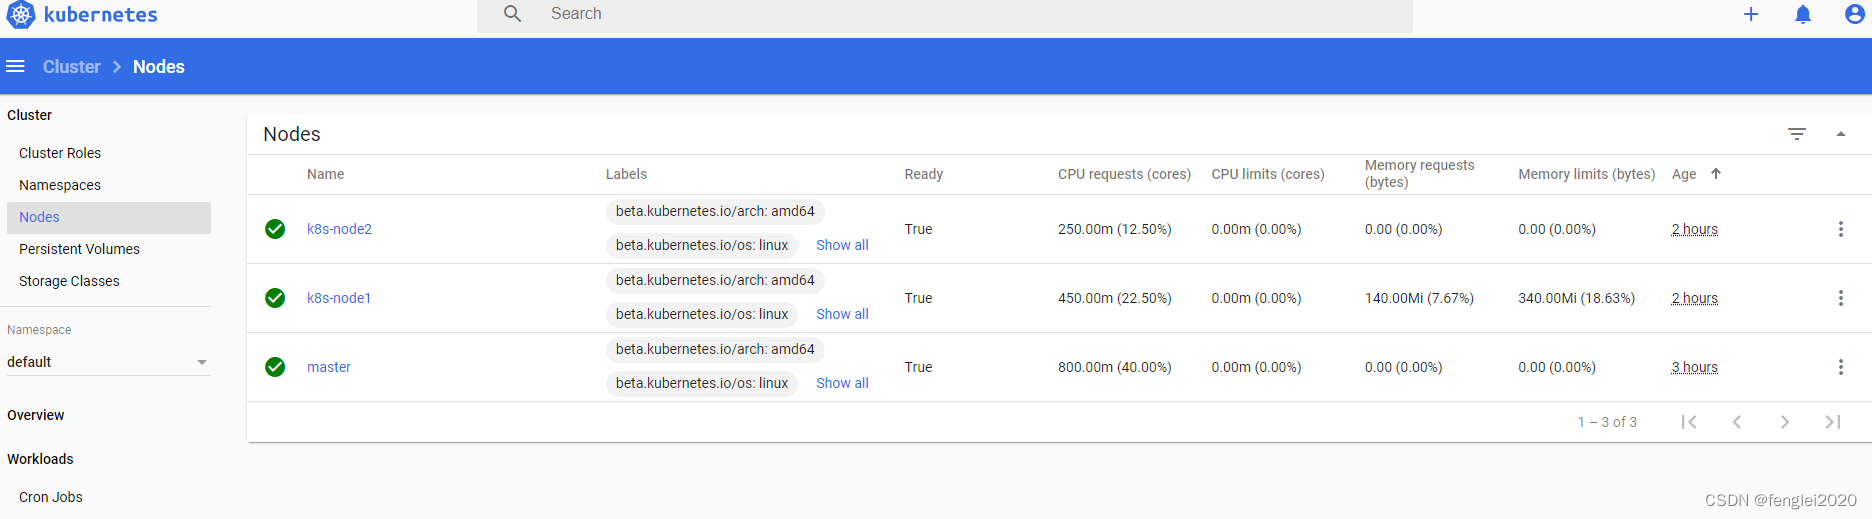Click the 800.00m (40.00%) CPU requests value
The image size is (1872, 519).
1114,367
